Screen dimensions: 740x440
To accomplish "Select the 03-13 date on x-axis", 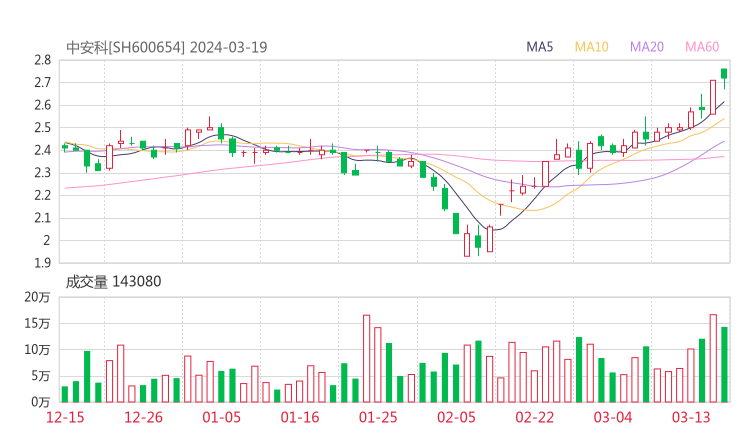I will 690,417.
